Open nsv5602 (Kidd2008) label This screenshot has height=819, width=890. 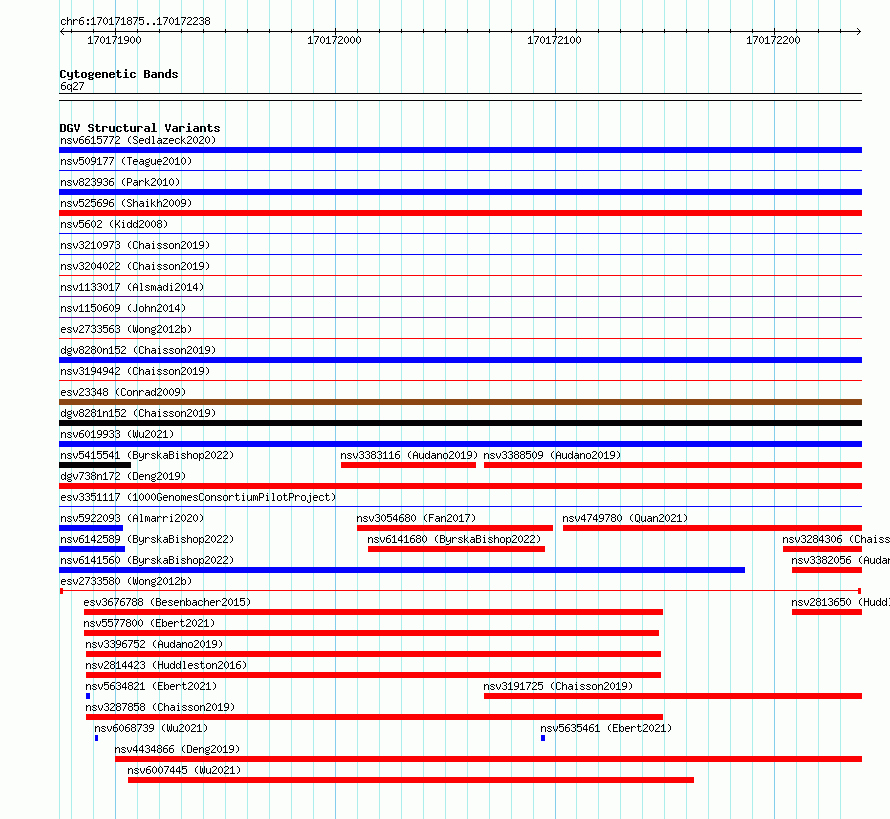pyautogui.click(x=114, y=224)
